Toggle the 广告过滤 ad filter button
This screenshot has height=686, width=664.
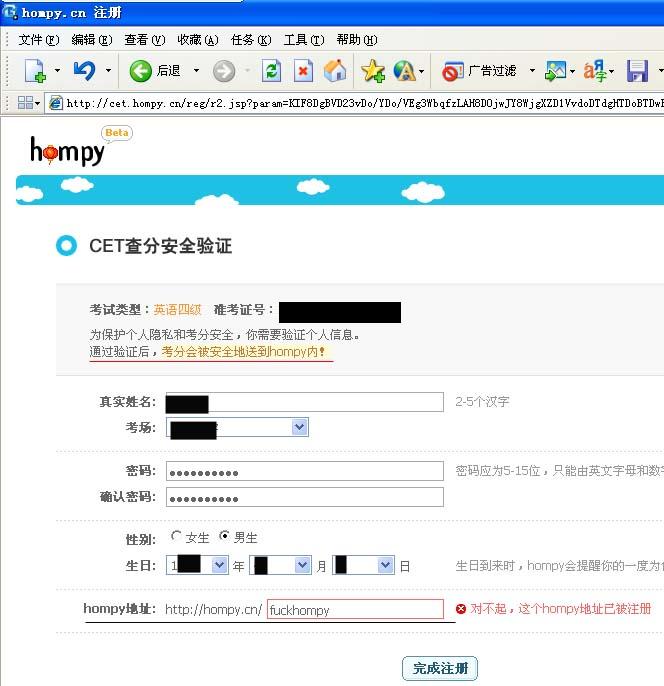coord(479,71)
